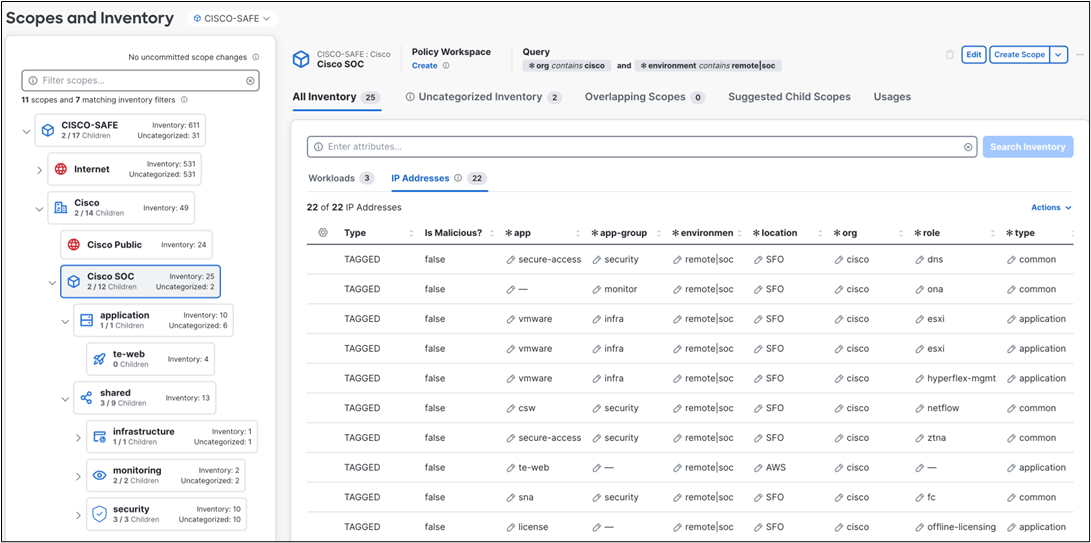Open the Usages tab

coord(892,97)
